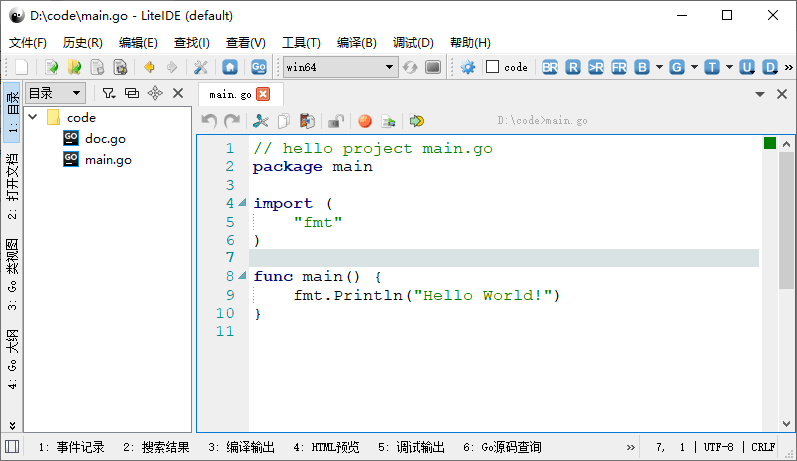Open the 3: 编译输出 panel
Viewport: 797px width, 461px height.
click(241, 447)
